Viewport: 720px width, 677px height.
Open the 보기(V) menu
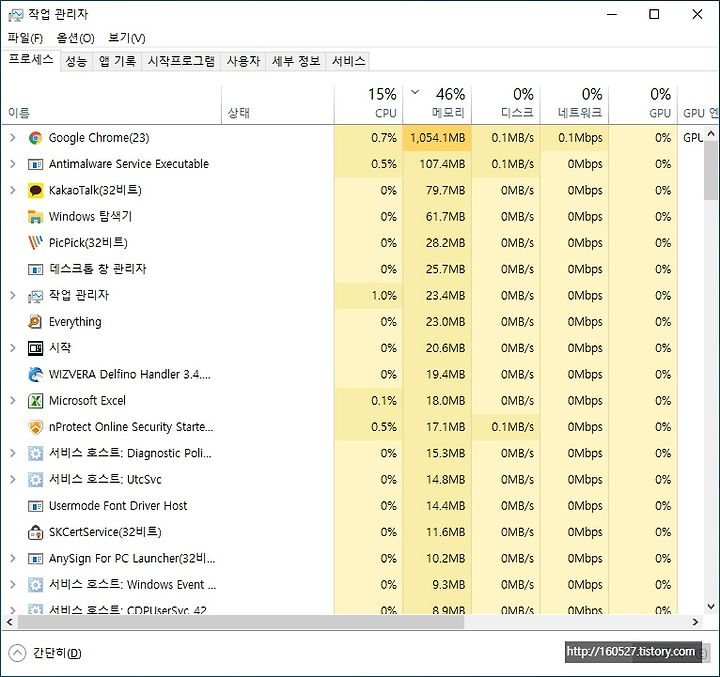(127, 38)
